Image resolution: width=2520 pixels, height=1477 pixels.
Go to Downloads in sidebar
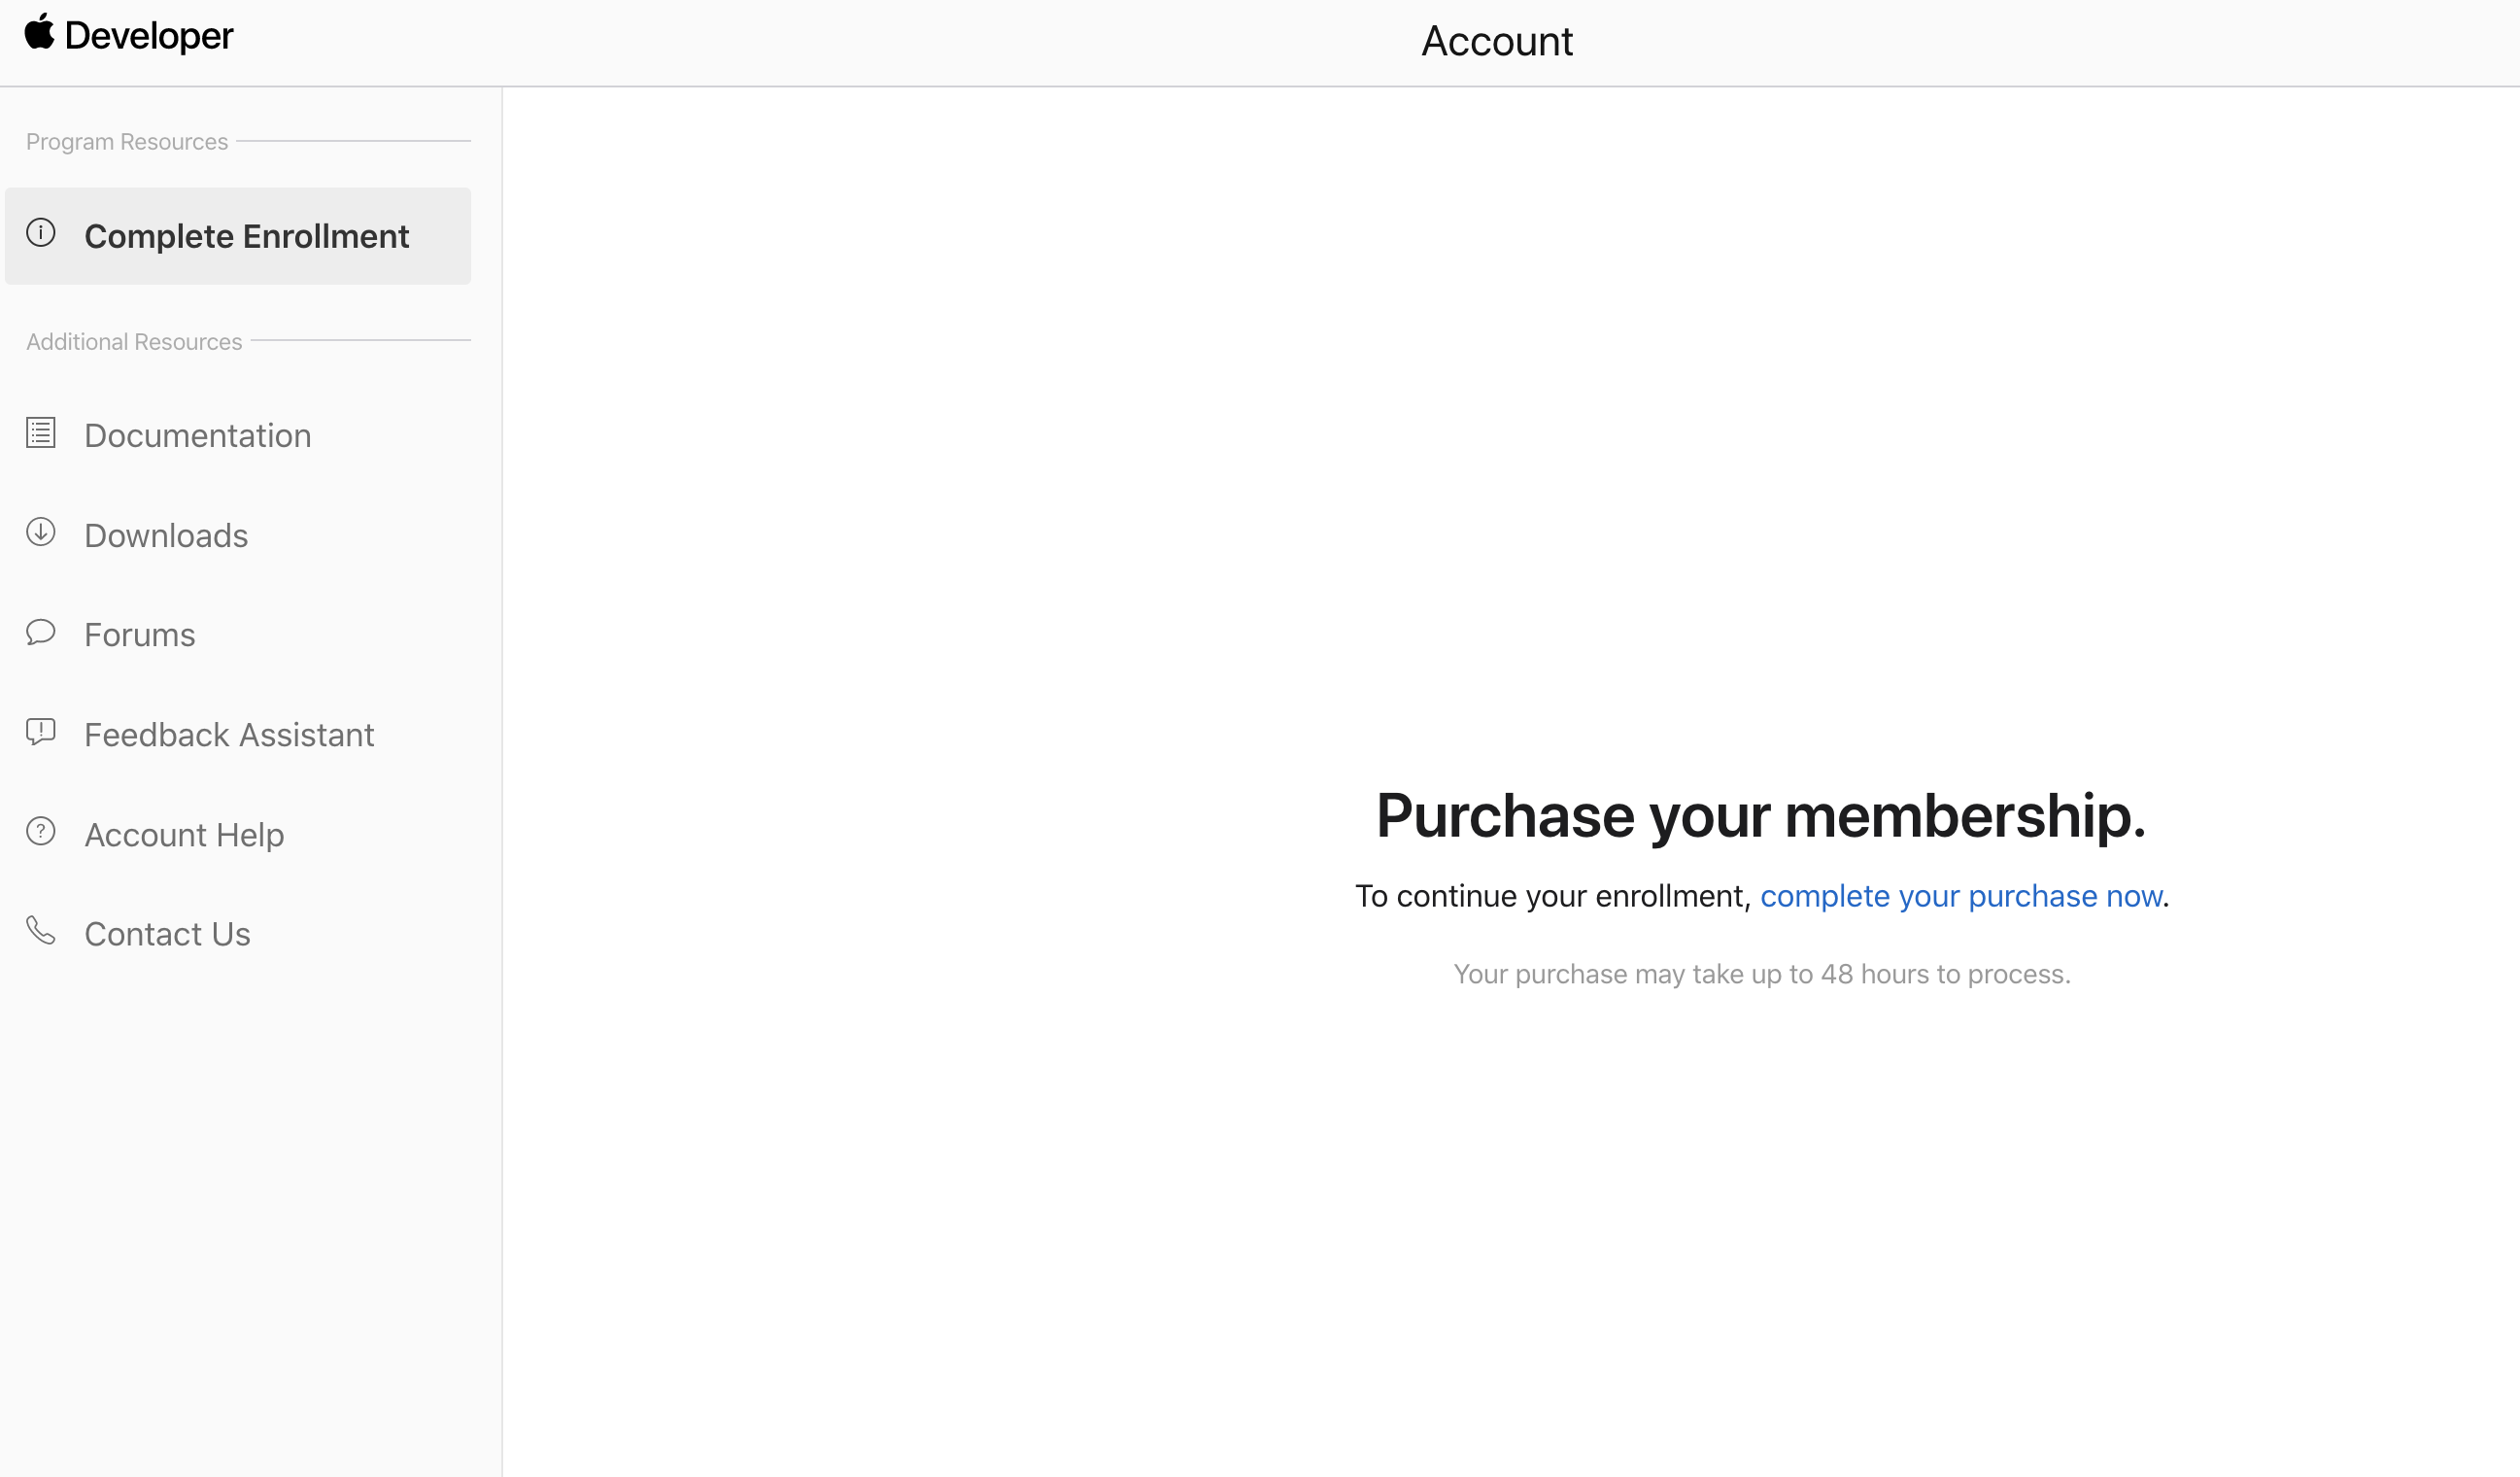[166, 536]
